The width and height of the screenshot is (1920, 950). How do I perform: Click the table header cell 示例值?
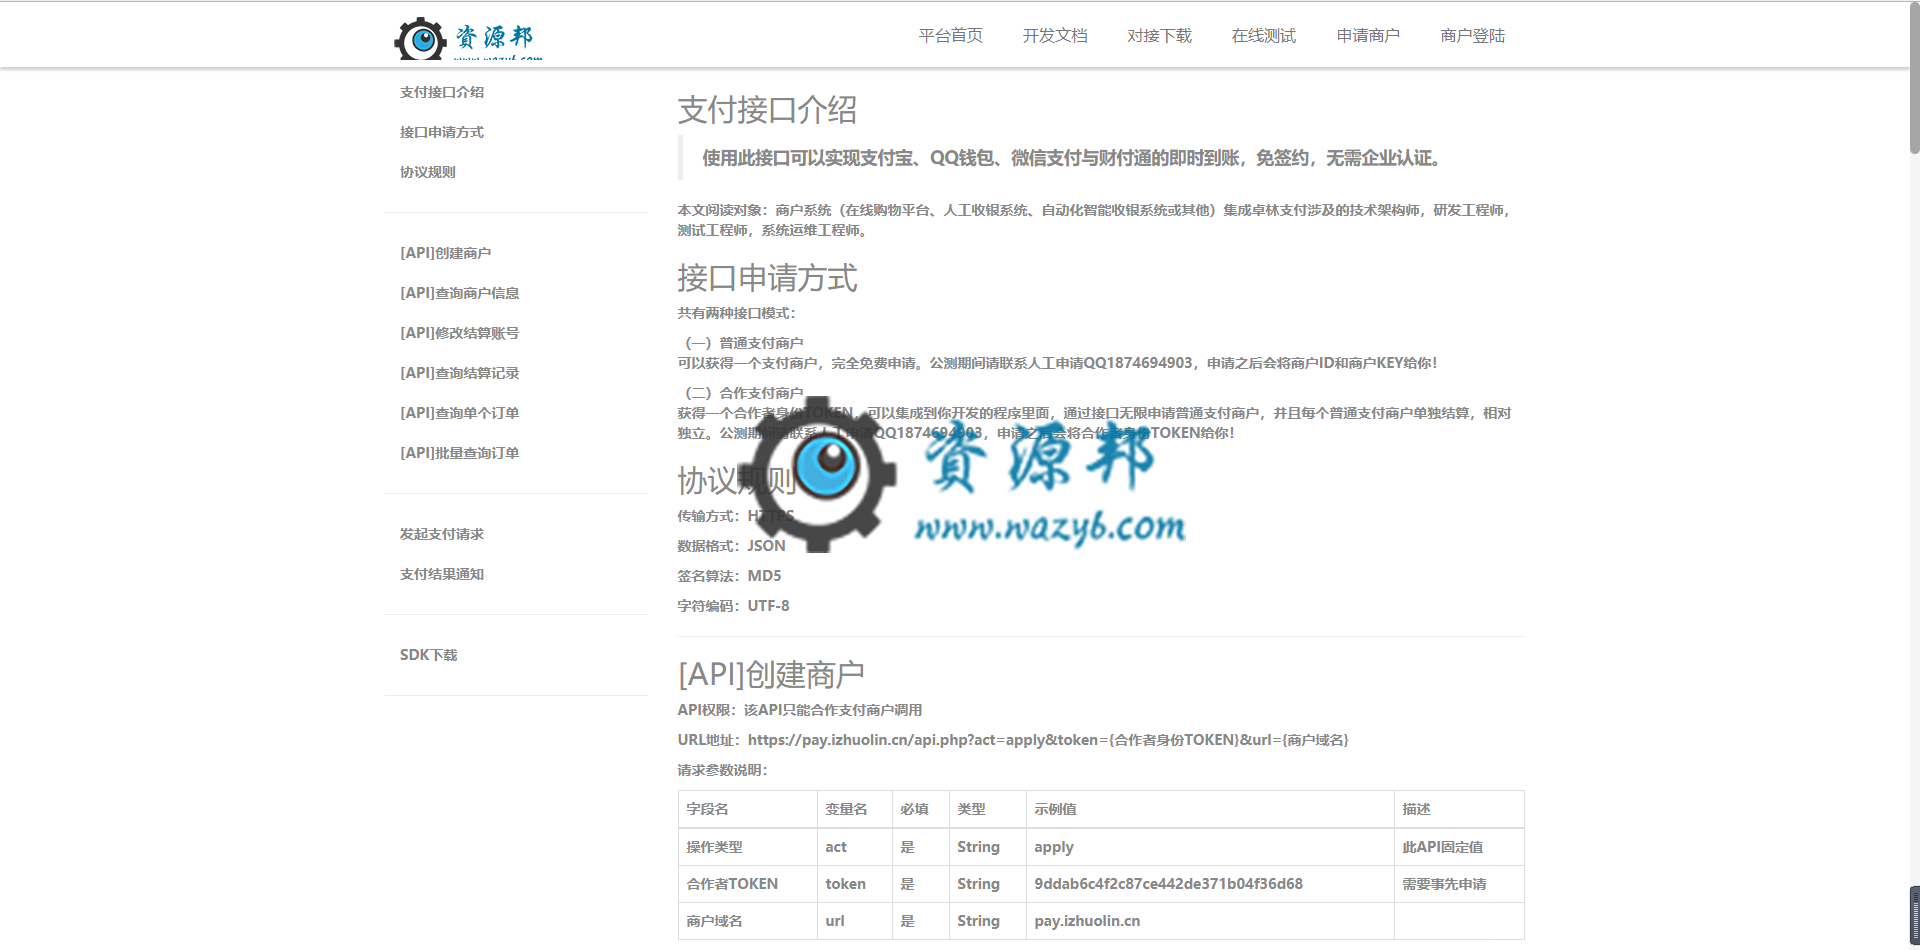point(1211,809)
